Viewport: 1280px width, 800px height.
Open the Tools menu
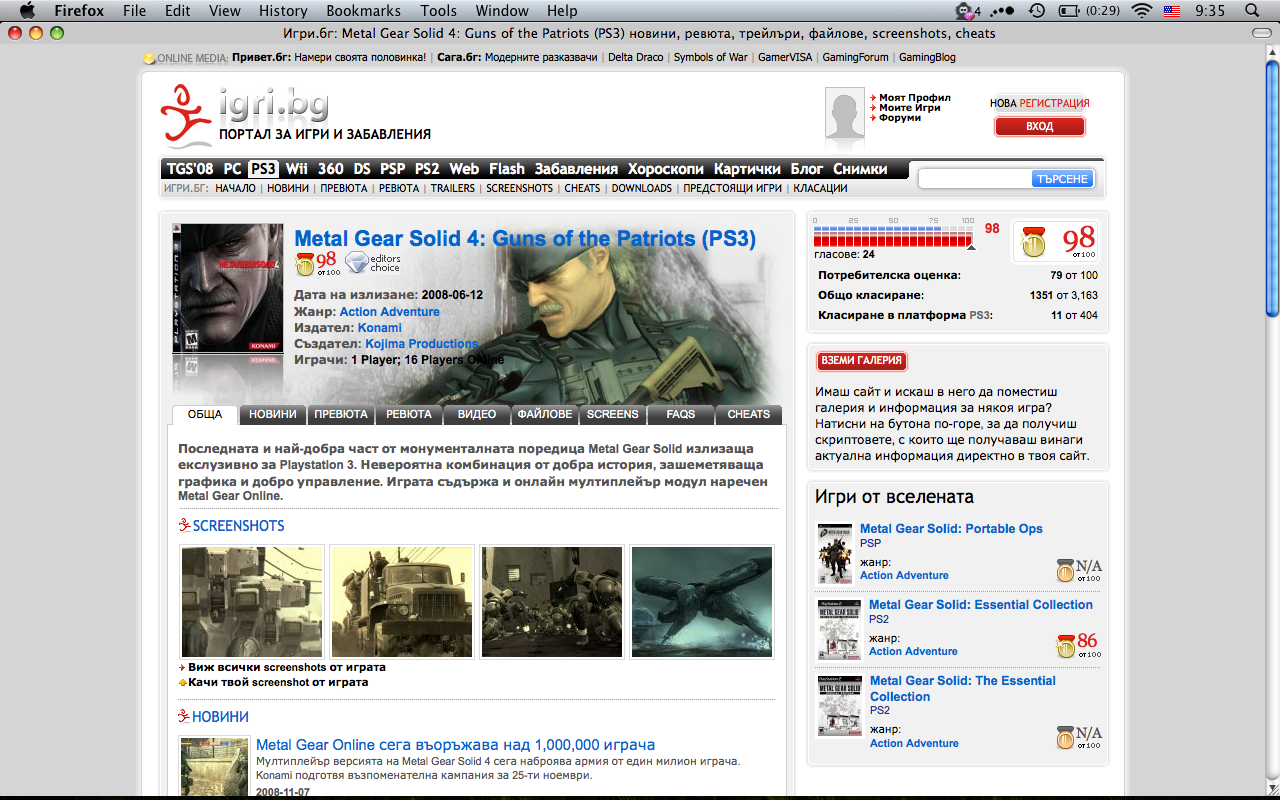[438, 11]
